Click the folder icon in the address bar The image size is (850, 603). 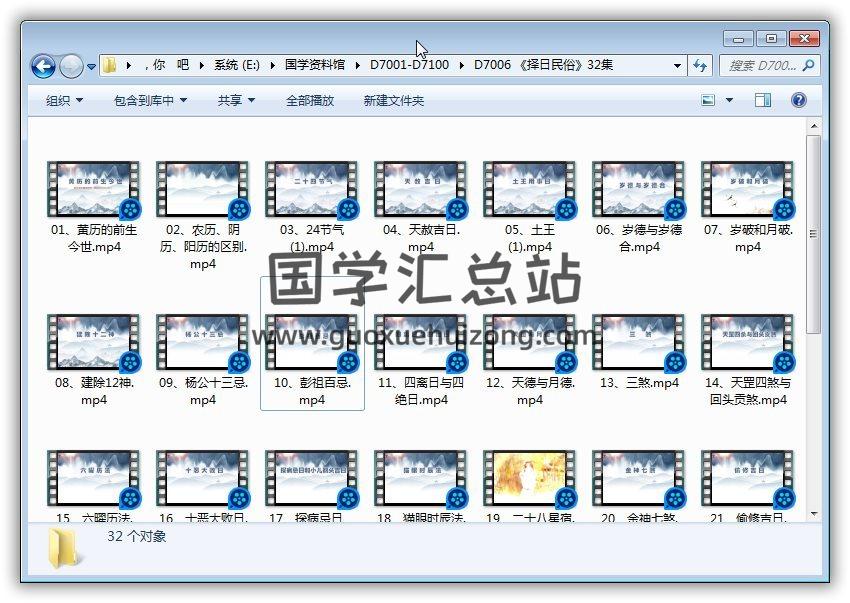(110, 65)
